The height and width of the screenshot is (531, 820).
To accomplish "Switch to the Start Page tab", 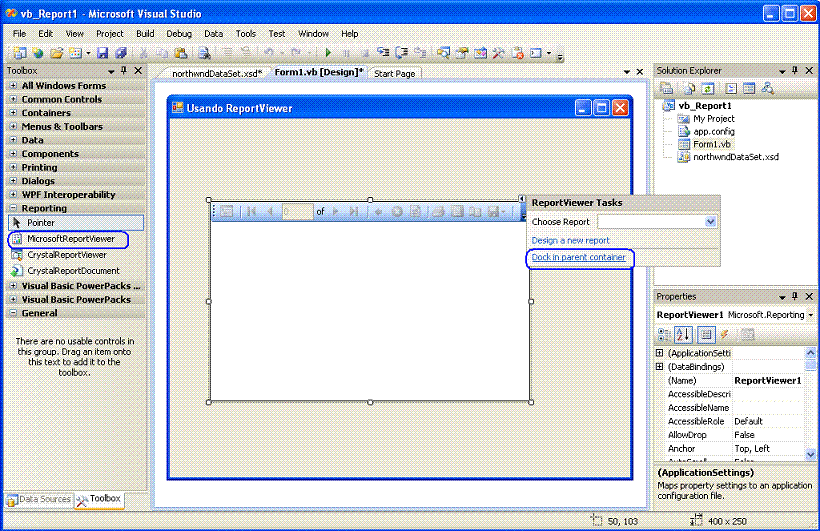I will [x=394, y=74].
